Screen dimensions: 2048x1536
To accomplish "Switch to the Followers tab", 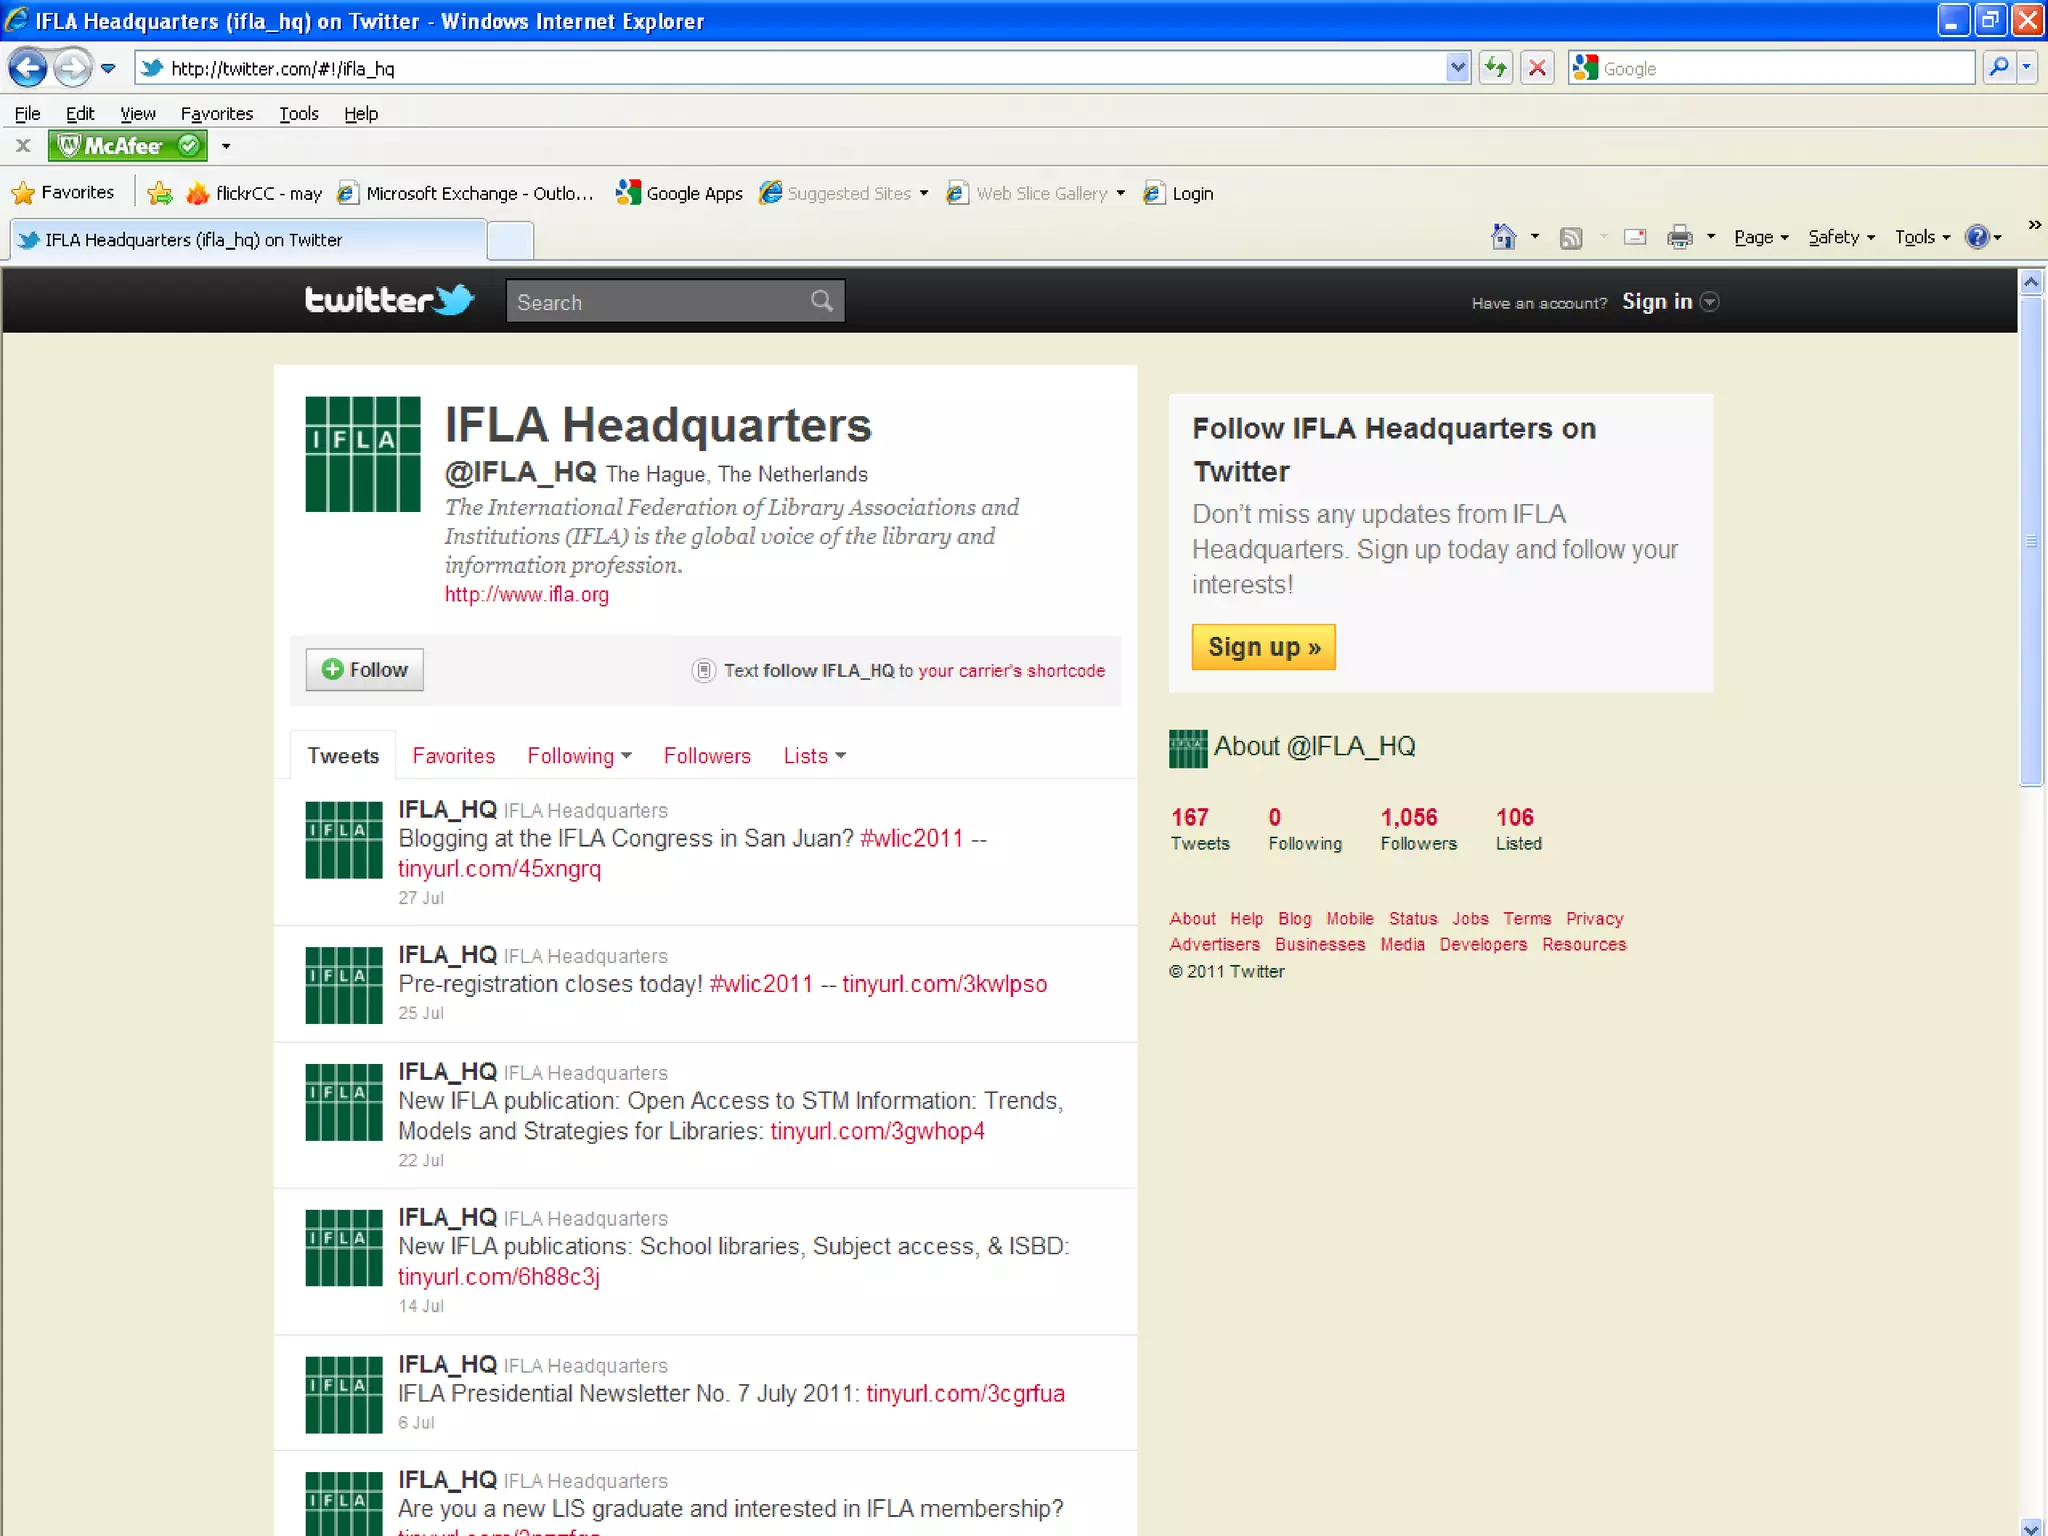I will click(x=707, y=756).
